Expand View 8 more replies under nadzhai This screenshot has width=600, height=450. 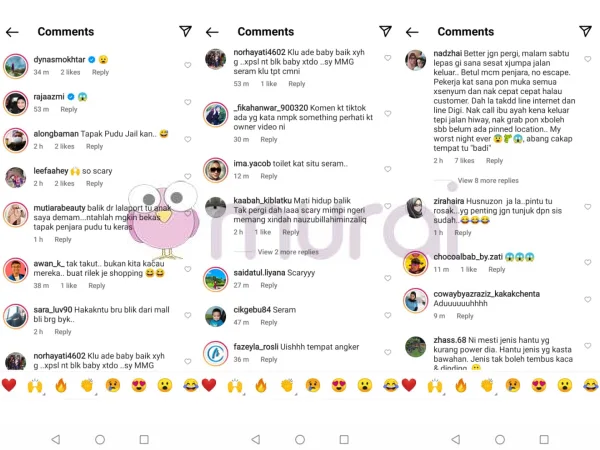click(488, 181)
